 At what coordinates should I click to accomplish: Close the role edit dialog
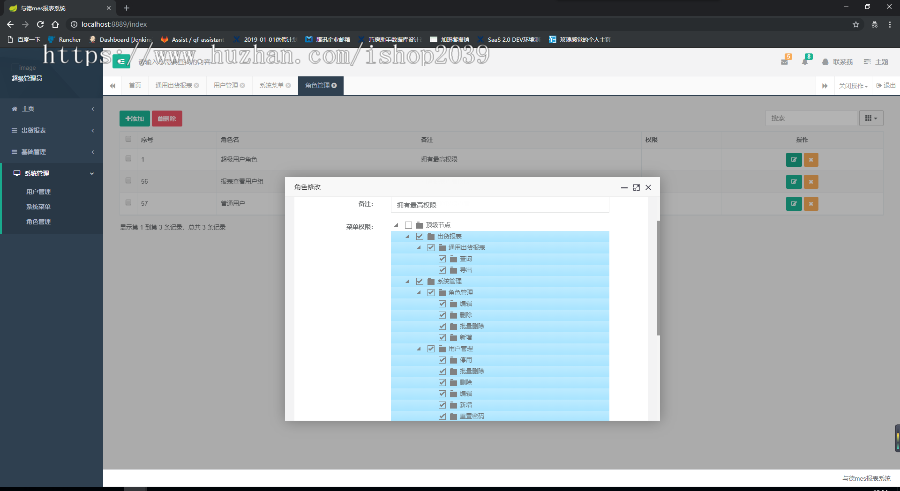(x=648, y=187)
